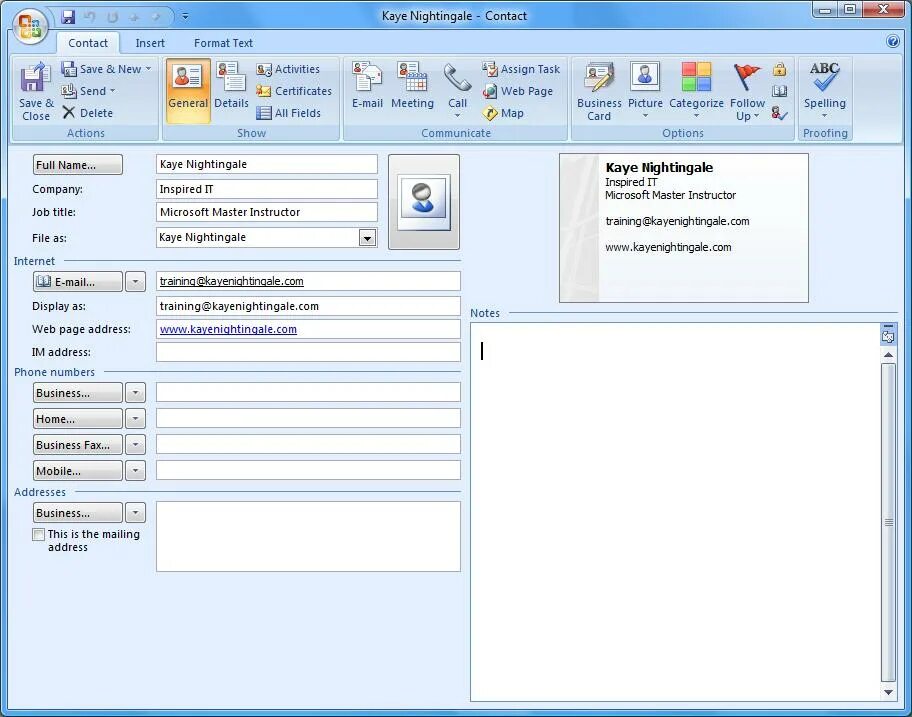Viewport: 912px width, 717px height.
Task: Click the Mobile... phone button
Action: click(x=77, y=470)
